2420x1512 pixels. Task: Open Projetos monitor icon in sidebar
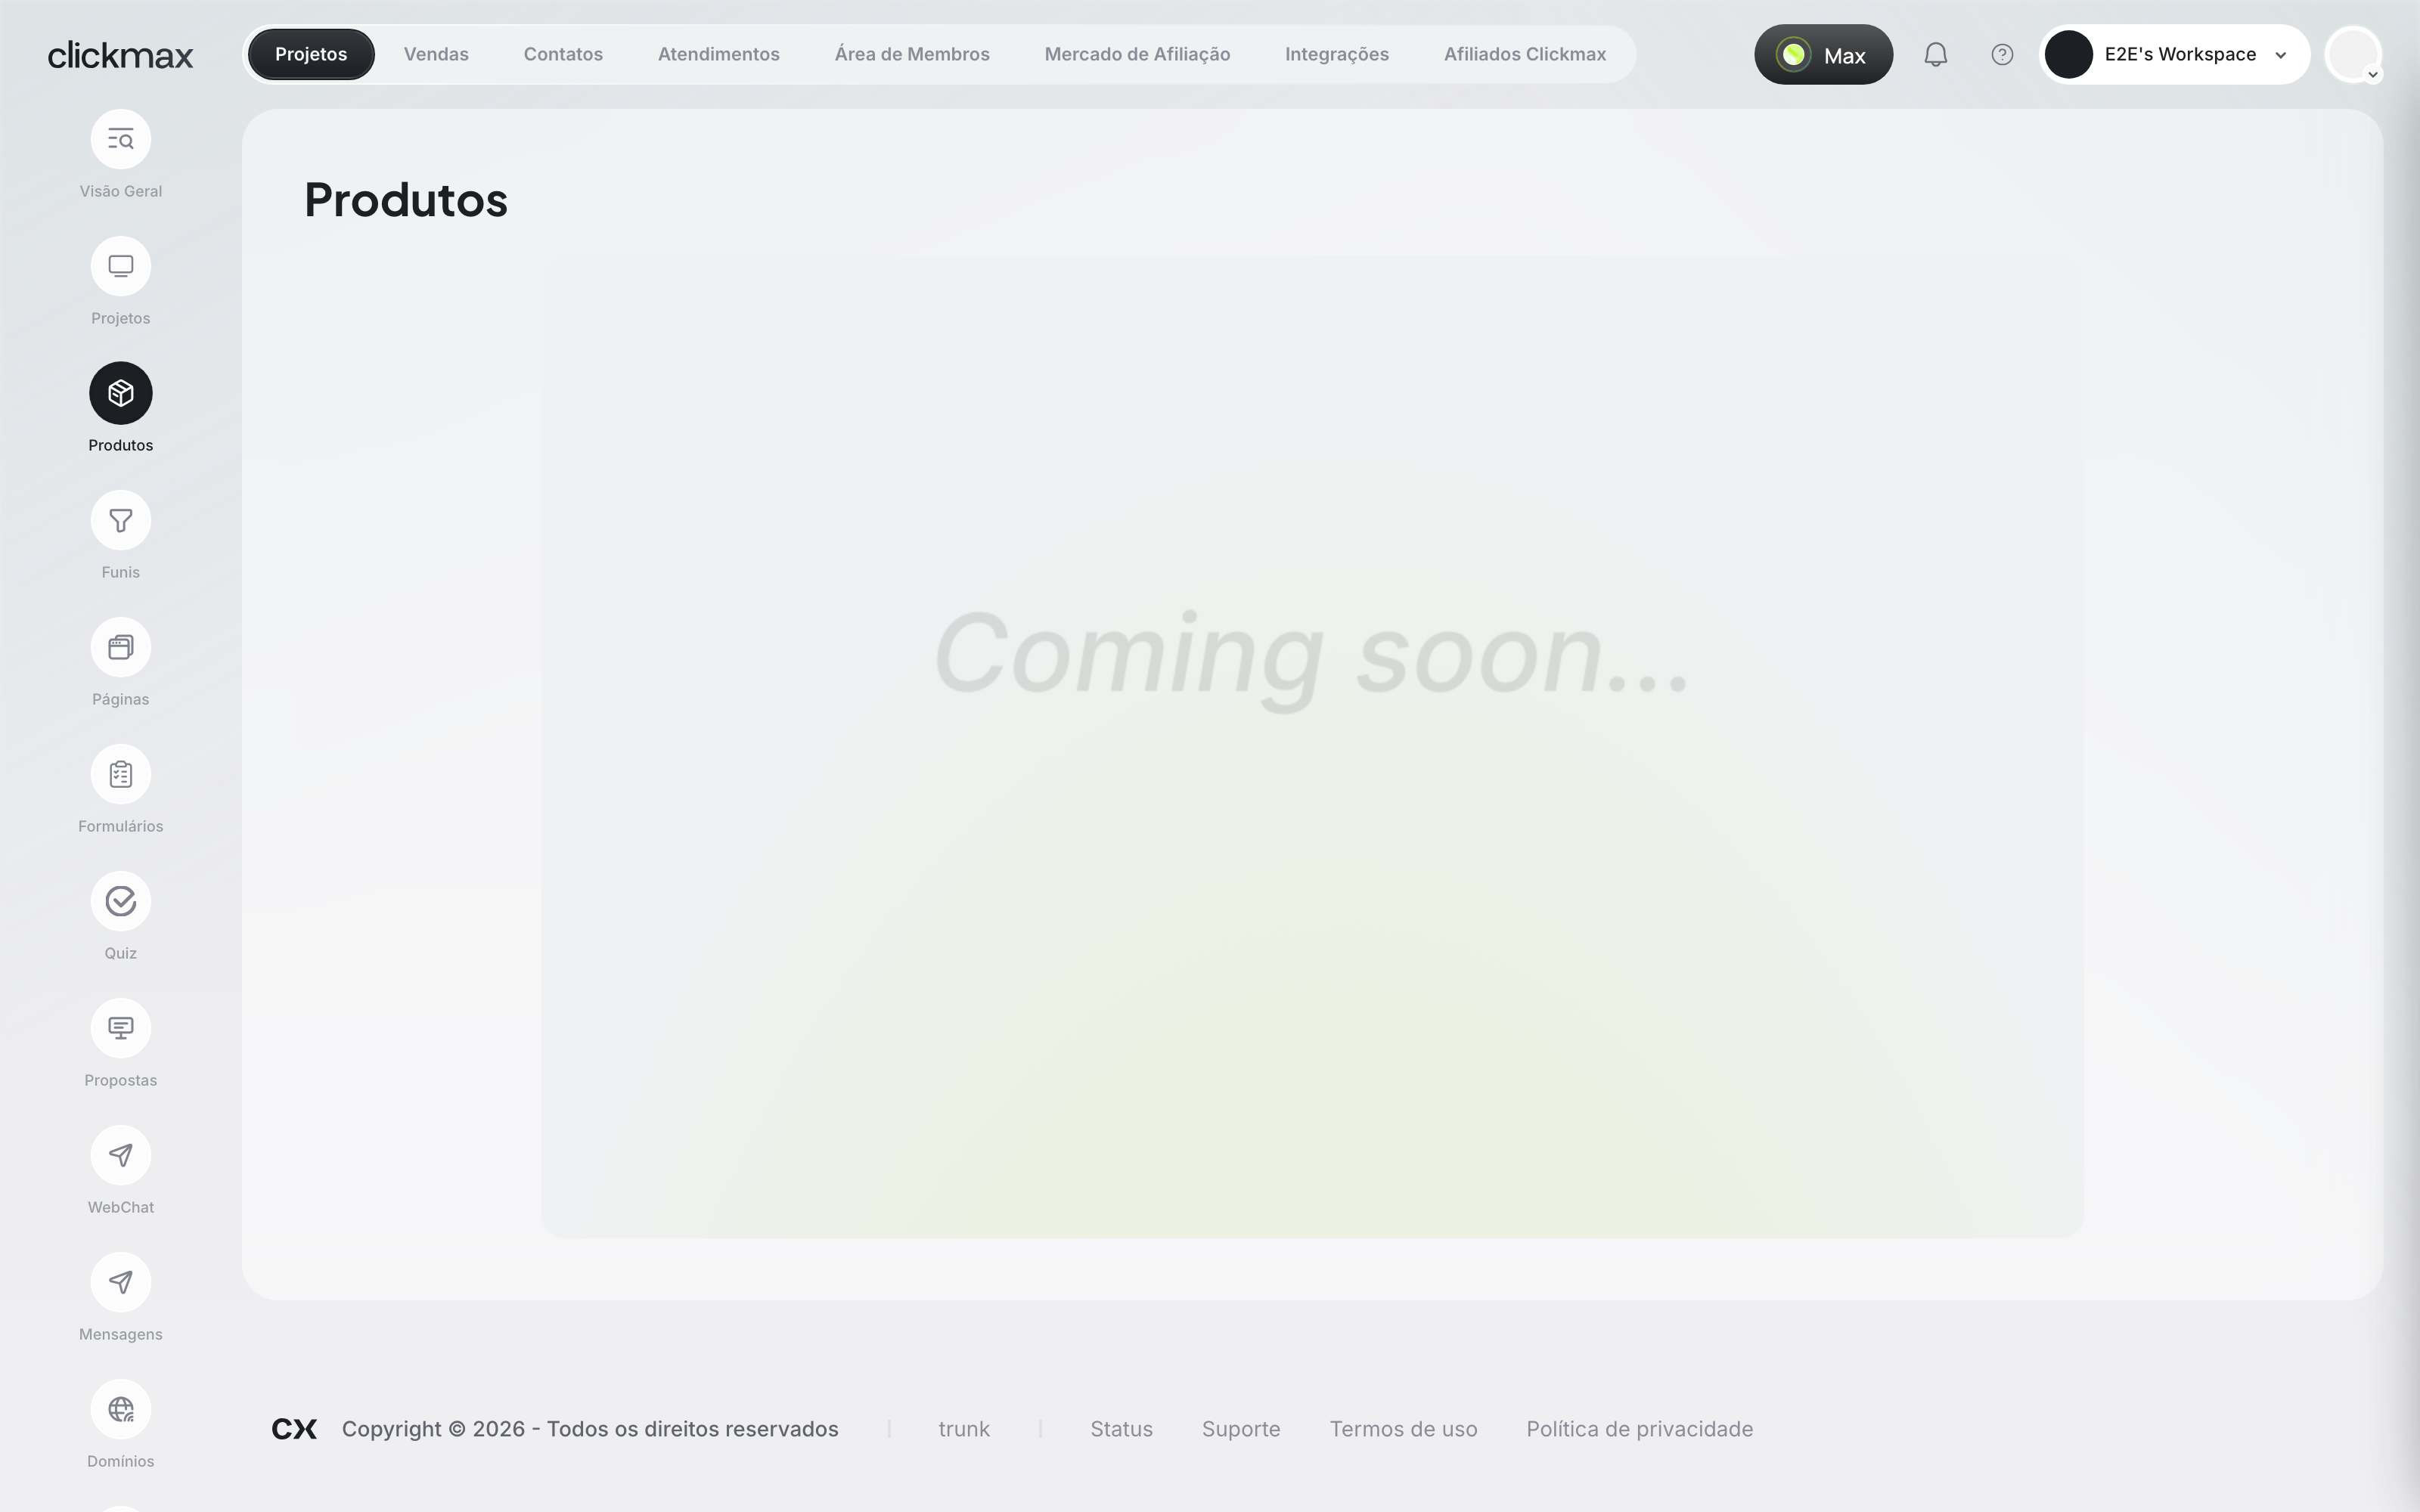[x=121, y=266]
